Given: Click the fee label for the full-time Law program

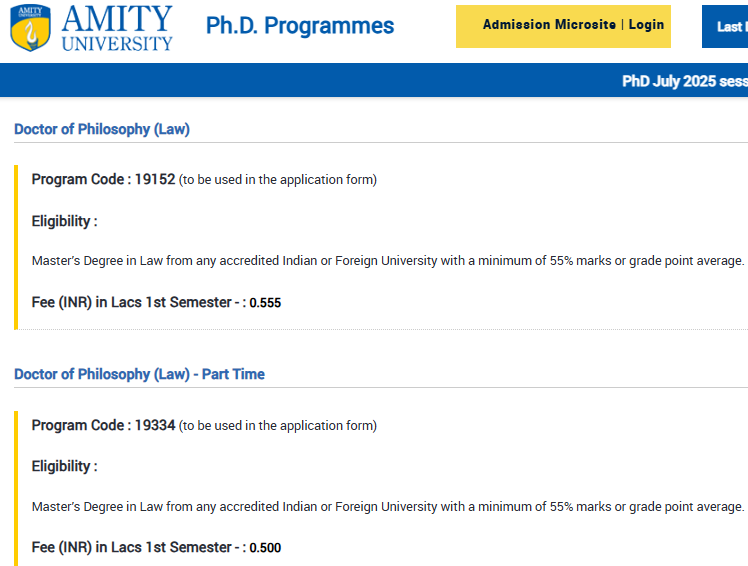Looking at the screenshot, I should [138, 302].
